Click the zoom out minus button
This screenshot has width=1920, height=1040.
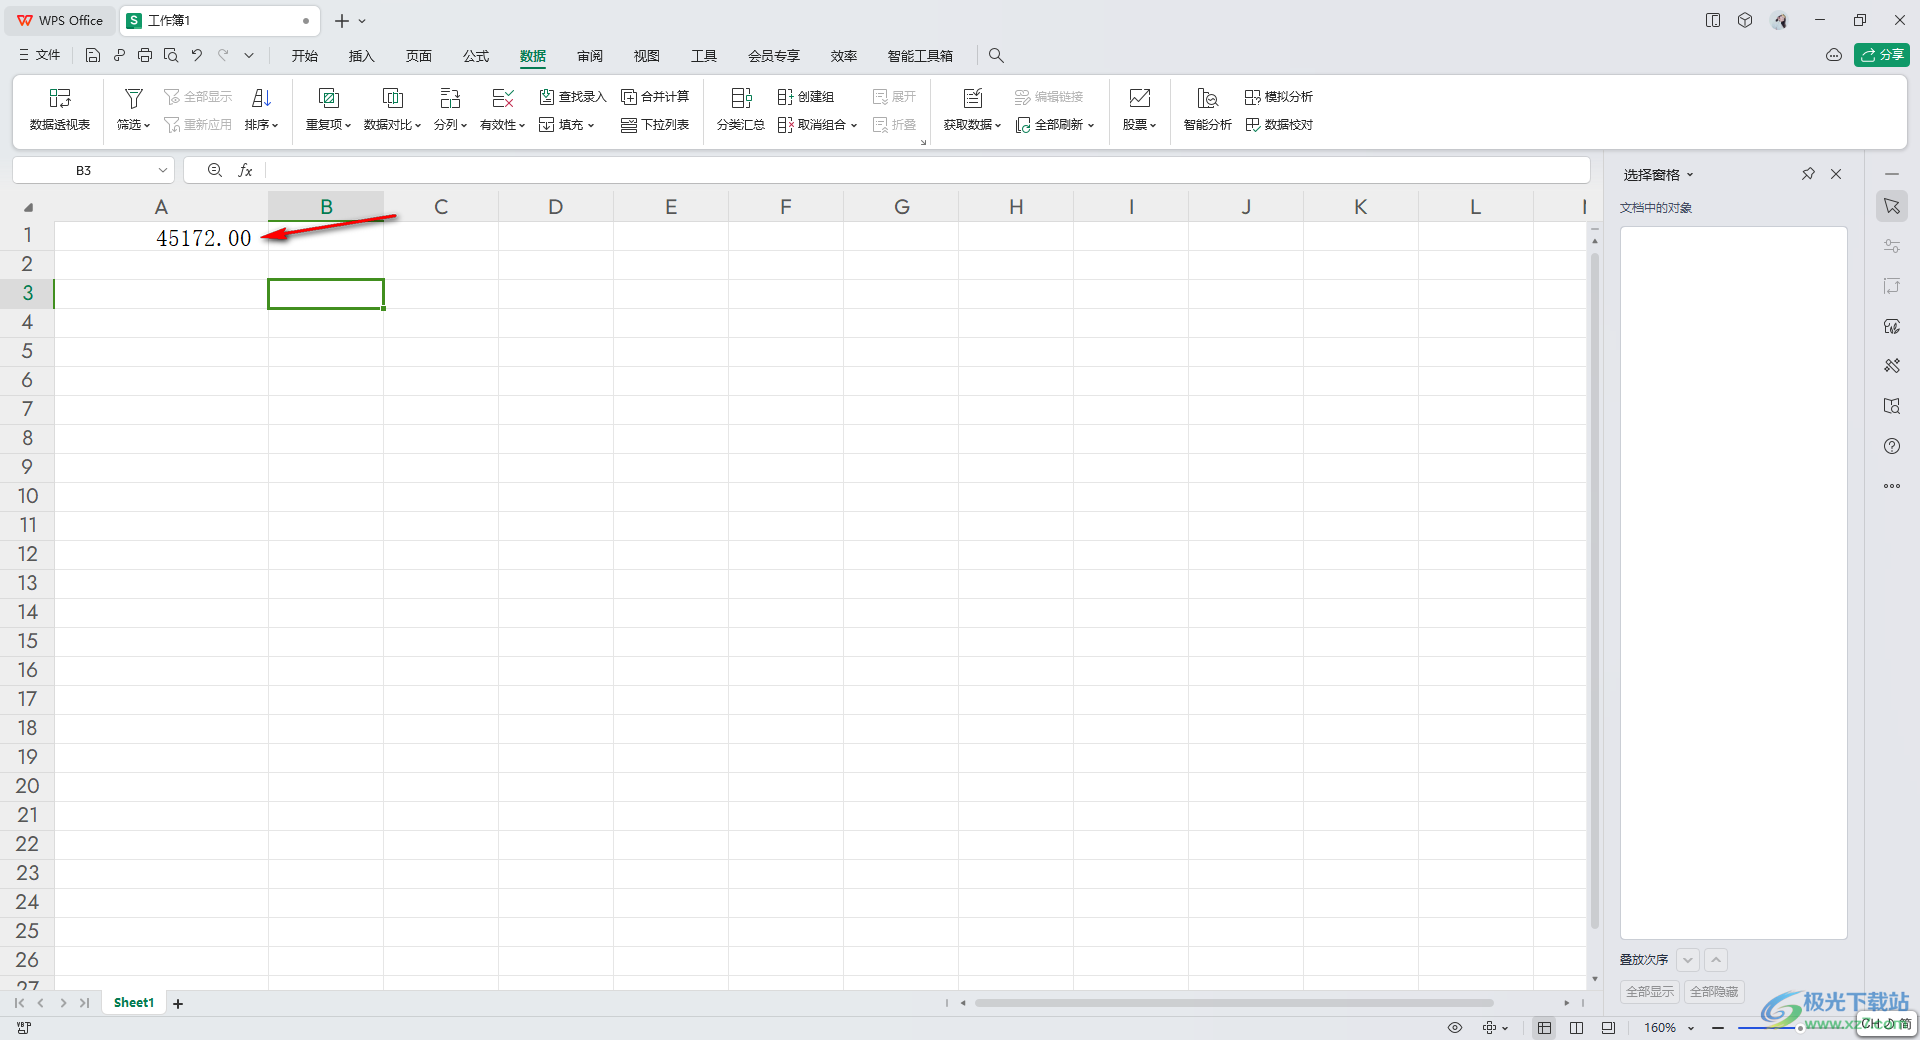pos(1718,1028)
